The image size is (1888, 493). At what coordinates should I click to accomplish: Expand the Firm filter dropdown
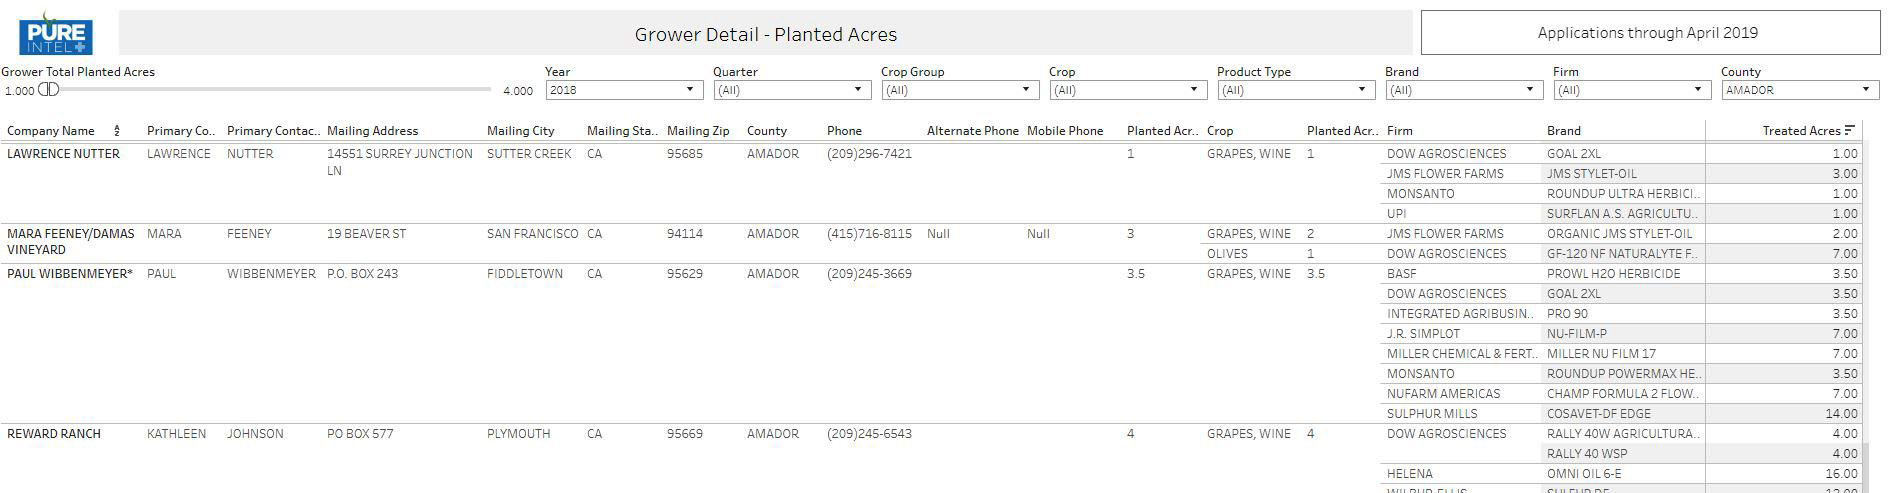1630,90
